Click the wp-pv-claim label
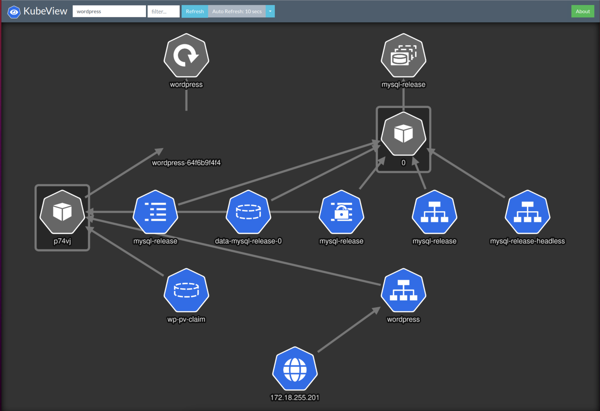 [186, 320]
